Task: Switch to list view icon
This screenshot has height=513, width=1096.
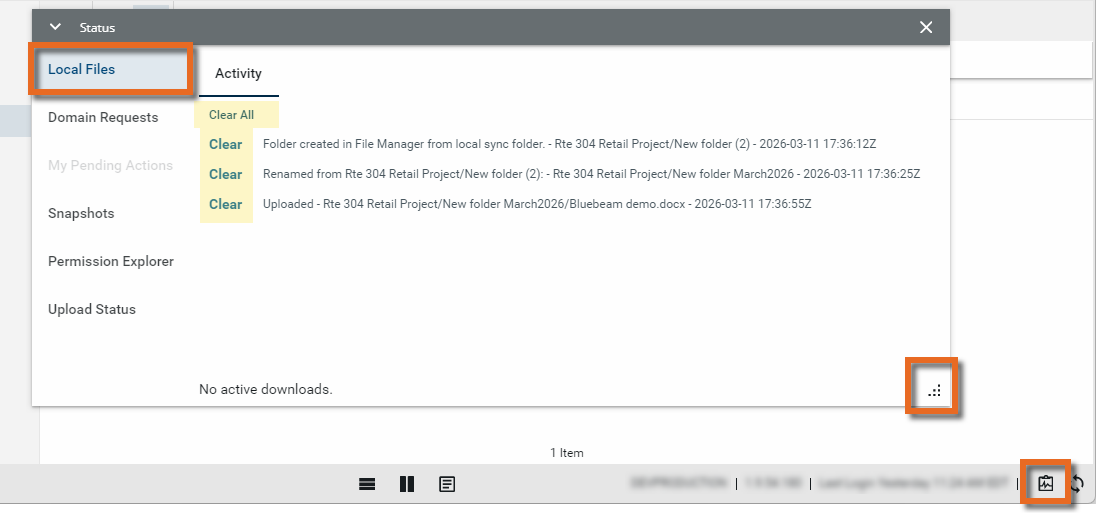Action: [367, 484]
